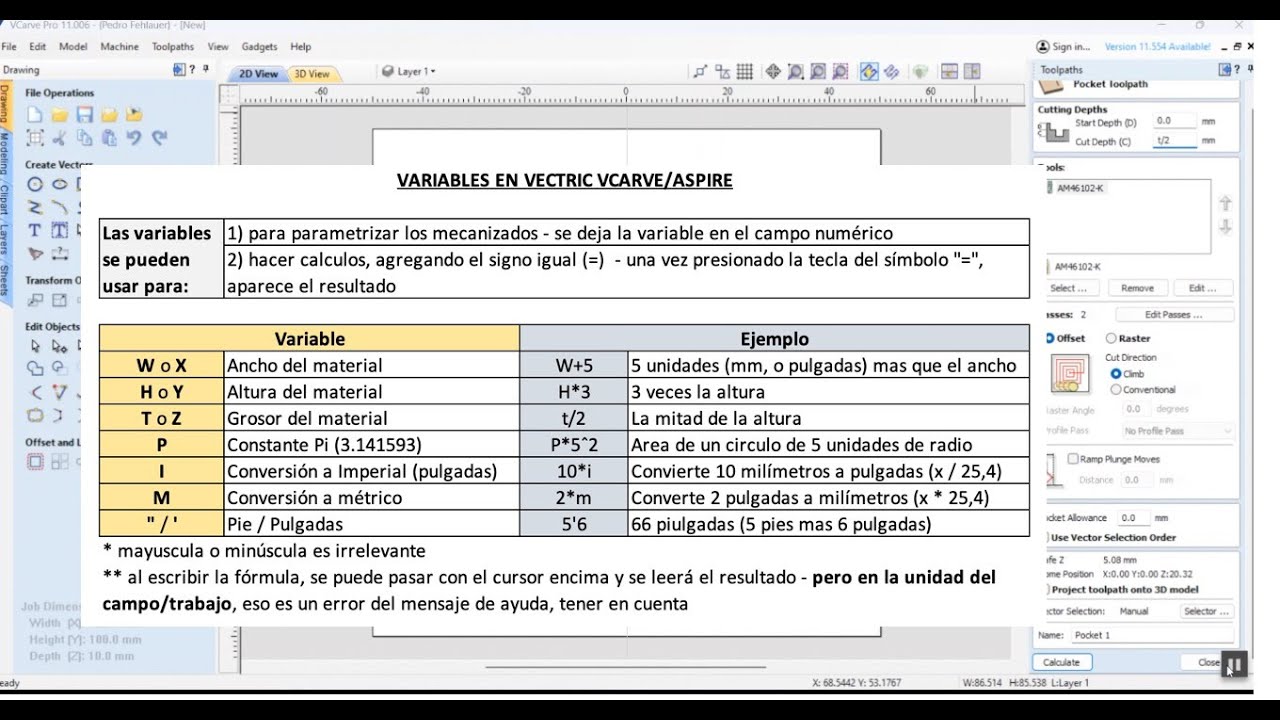
Task: Select the Offset pocket strategy
Action: point(1064,338)
